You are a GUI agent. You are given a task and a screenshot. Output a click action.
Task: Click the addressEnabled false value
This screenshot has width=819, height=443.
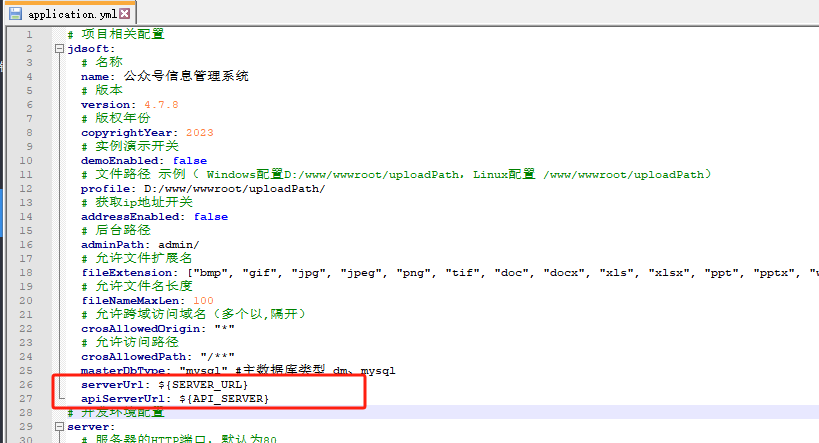[211, 216]
